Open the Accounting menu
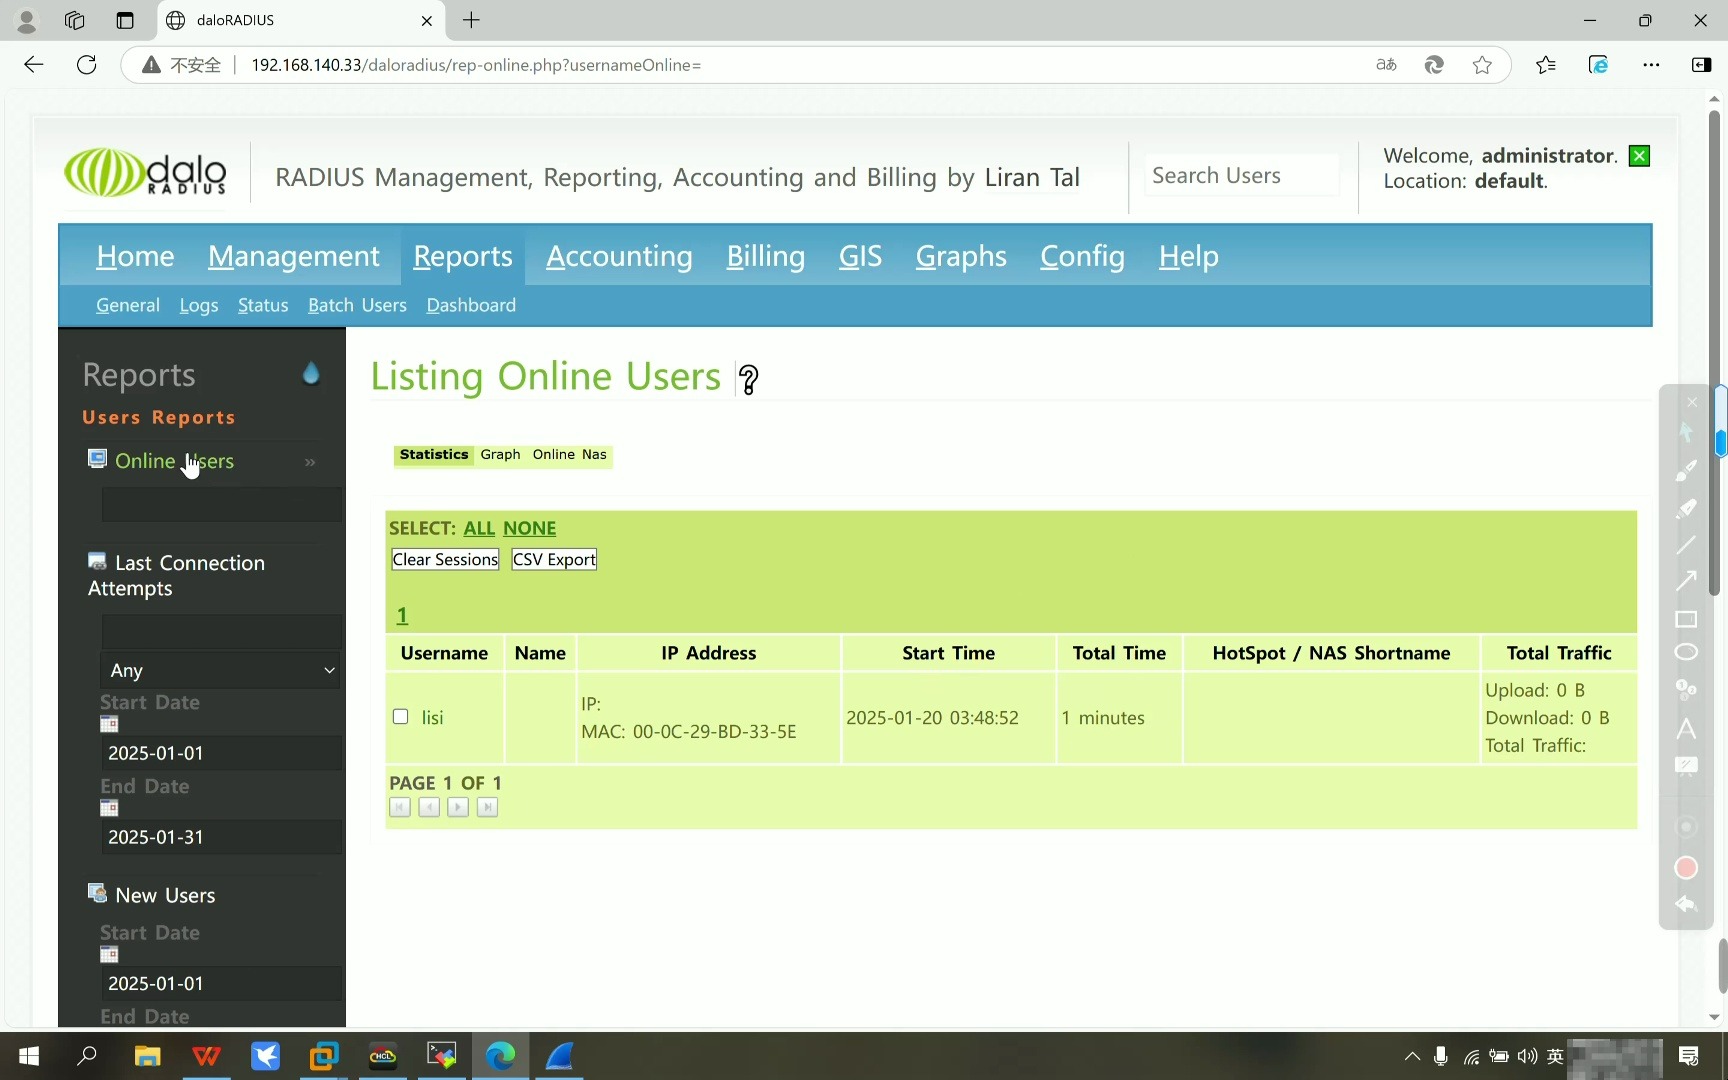This screenshot has height=1080, width=1728. [619, 256]
